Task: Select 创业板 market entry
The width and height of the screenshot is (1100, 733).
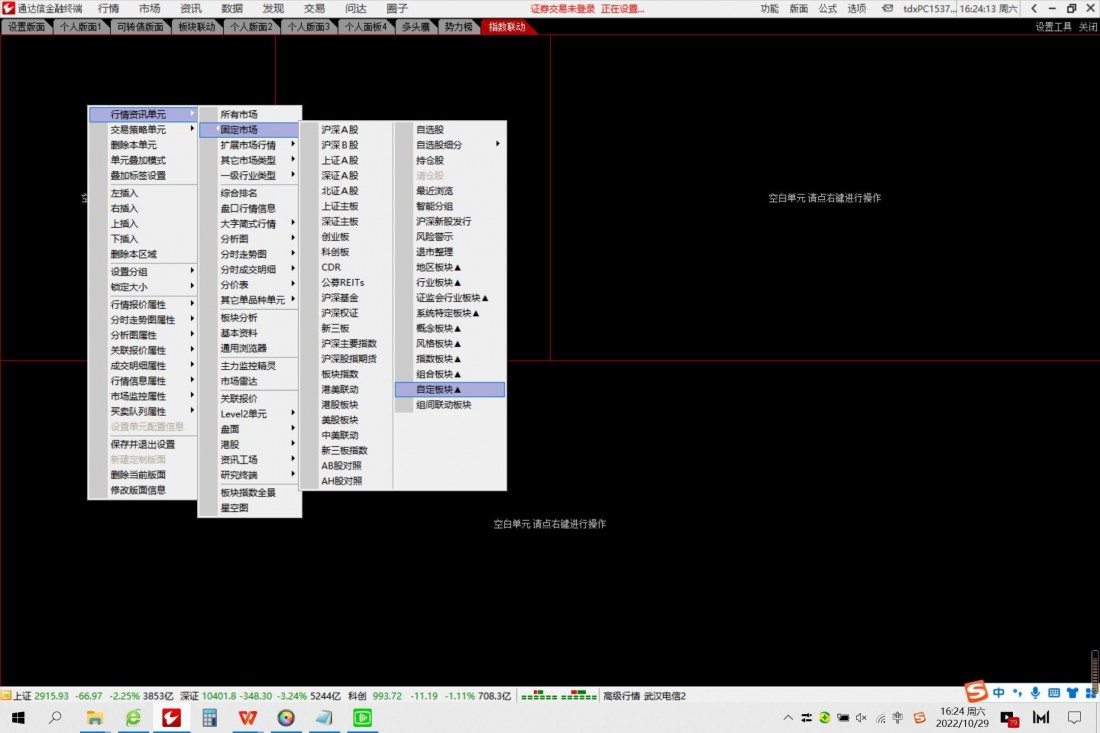Action: [x=346, y=237]
